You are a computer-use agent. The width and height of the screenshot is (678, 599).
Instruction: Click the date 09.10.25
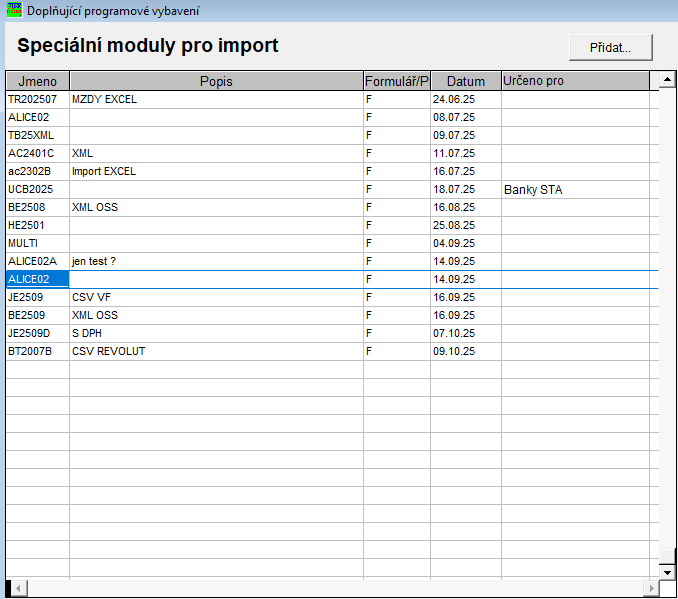[x=466, y=352]
